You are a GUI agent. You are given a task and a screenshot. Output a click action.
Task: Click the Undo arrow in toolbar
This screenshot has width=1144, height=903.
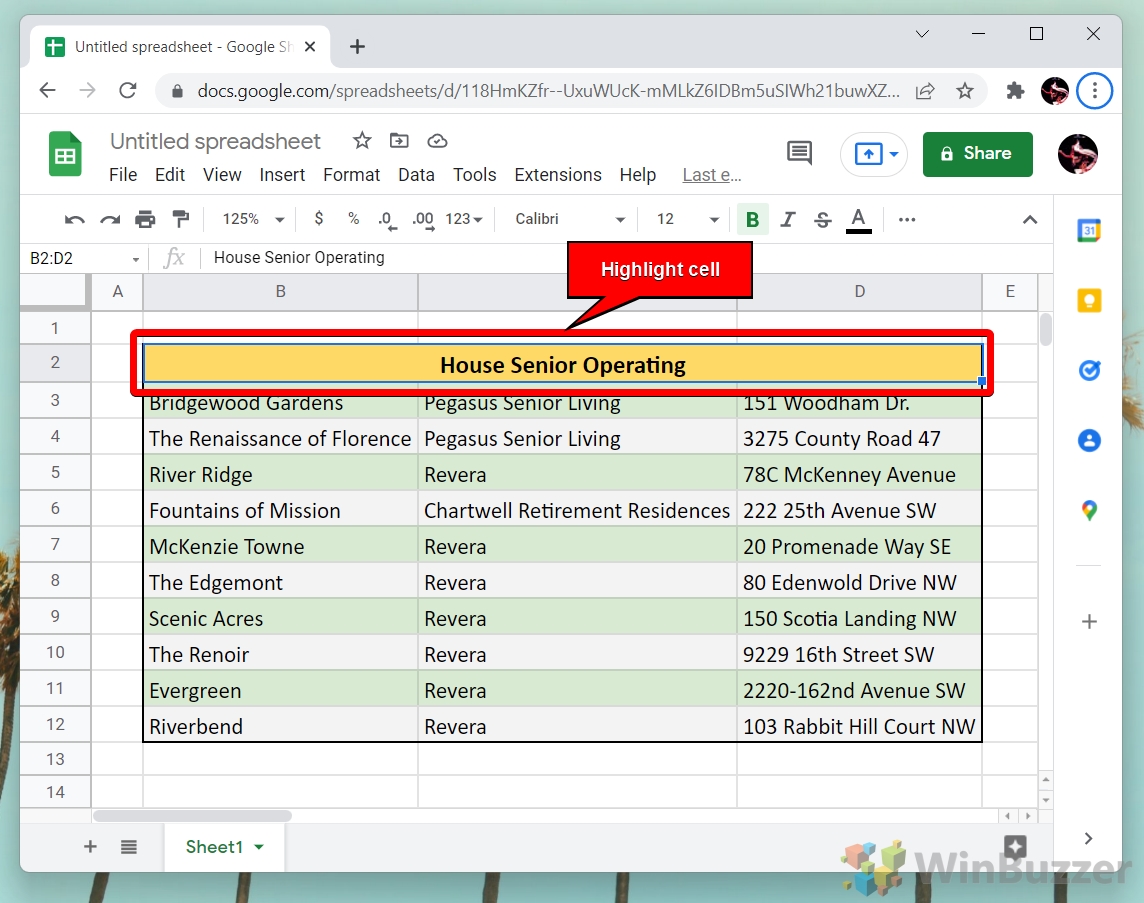click(x=74, y=220)
